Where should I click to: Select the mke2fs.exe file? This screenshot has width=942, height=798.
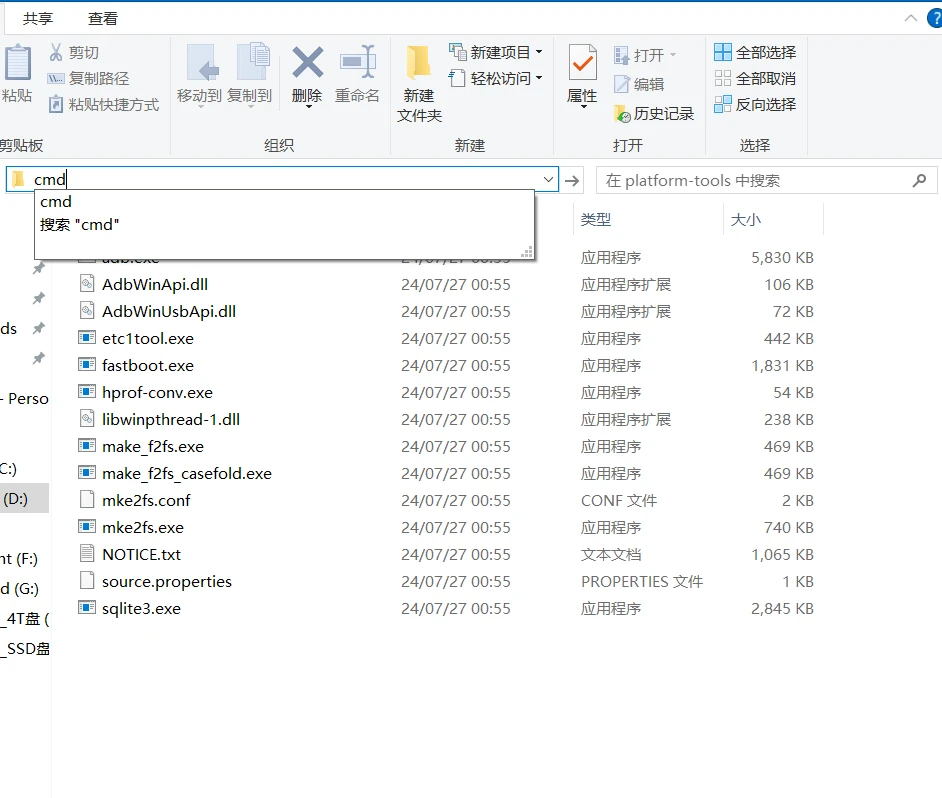142,527
